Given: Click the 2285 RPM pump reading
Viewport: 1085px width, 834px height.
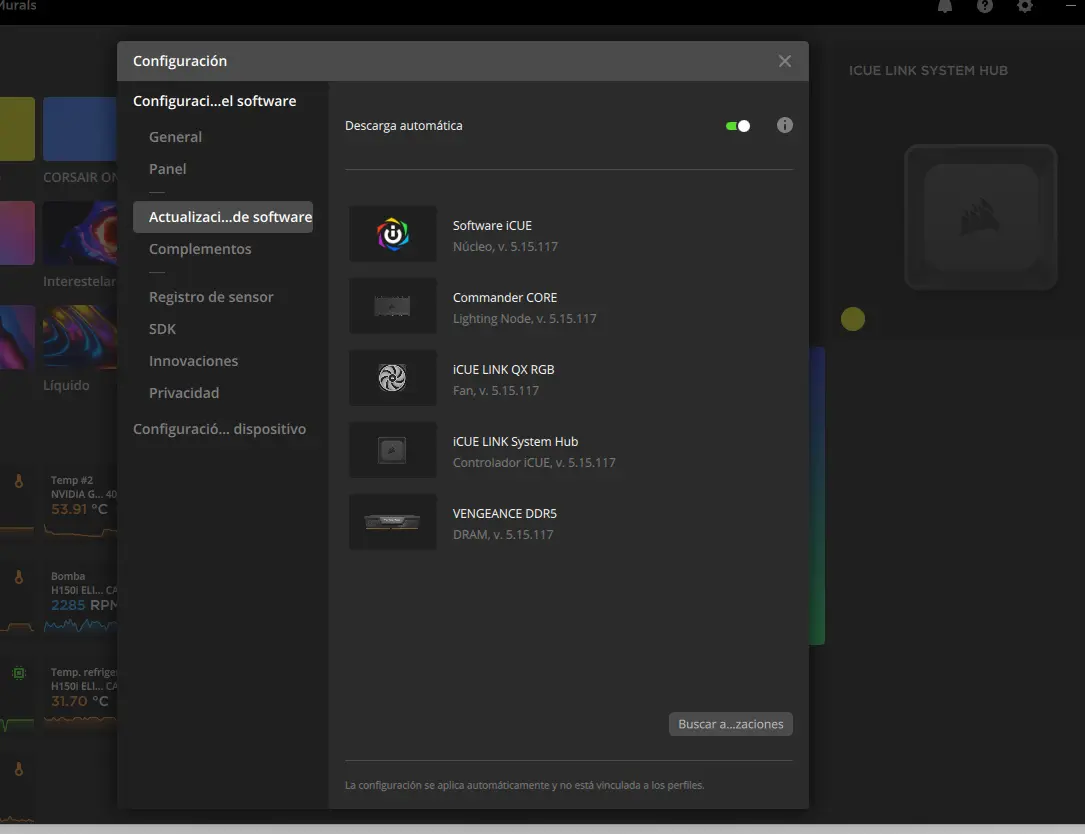Looking at the screenshot, I should 84,605.
